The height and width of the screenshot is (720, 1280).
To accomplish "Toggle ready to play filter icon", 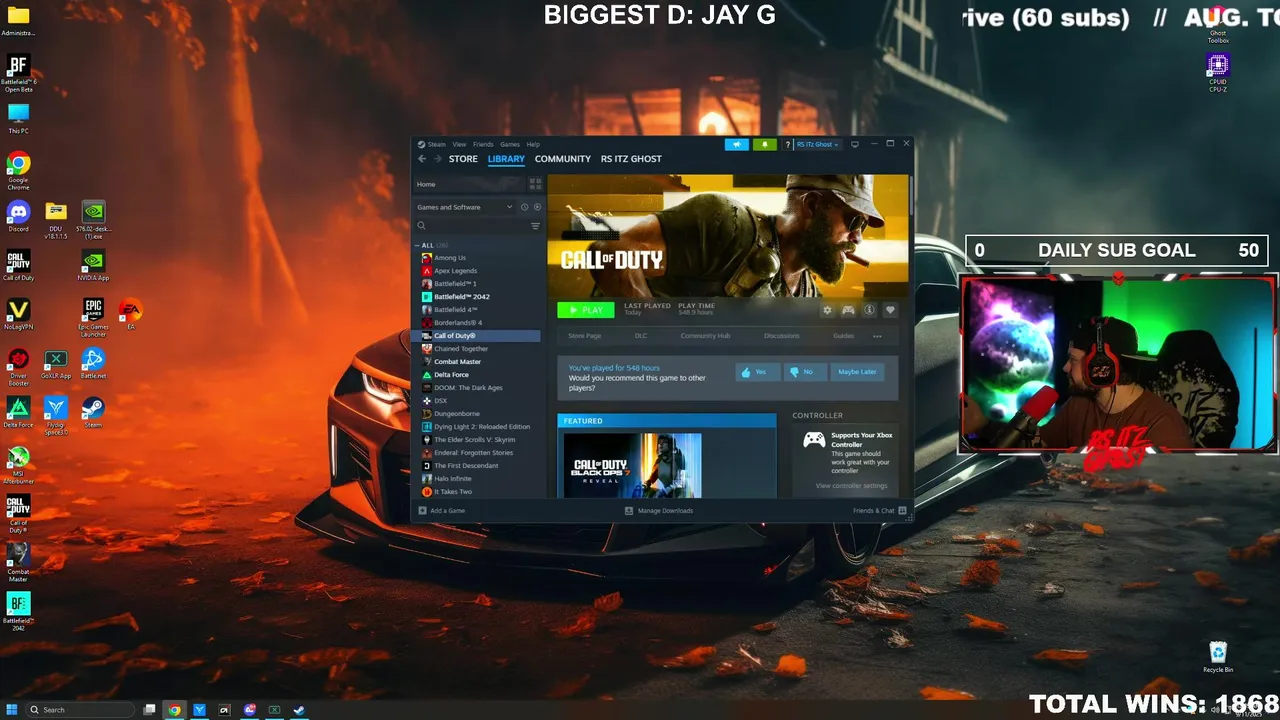I will tap(537, 207).
